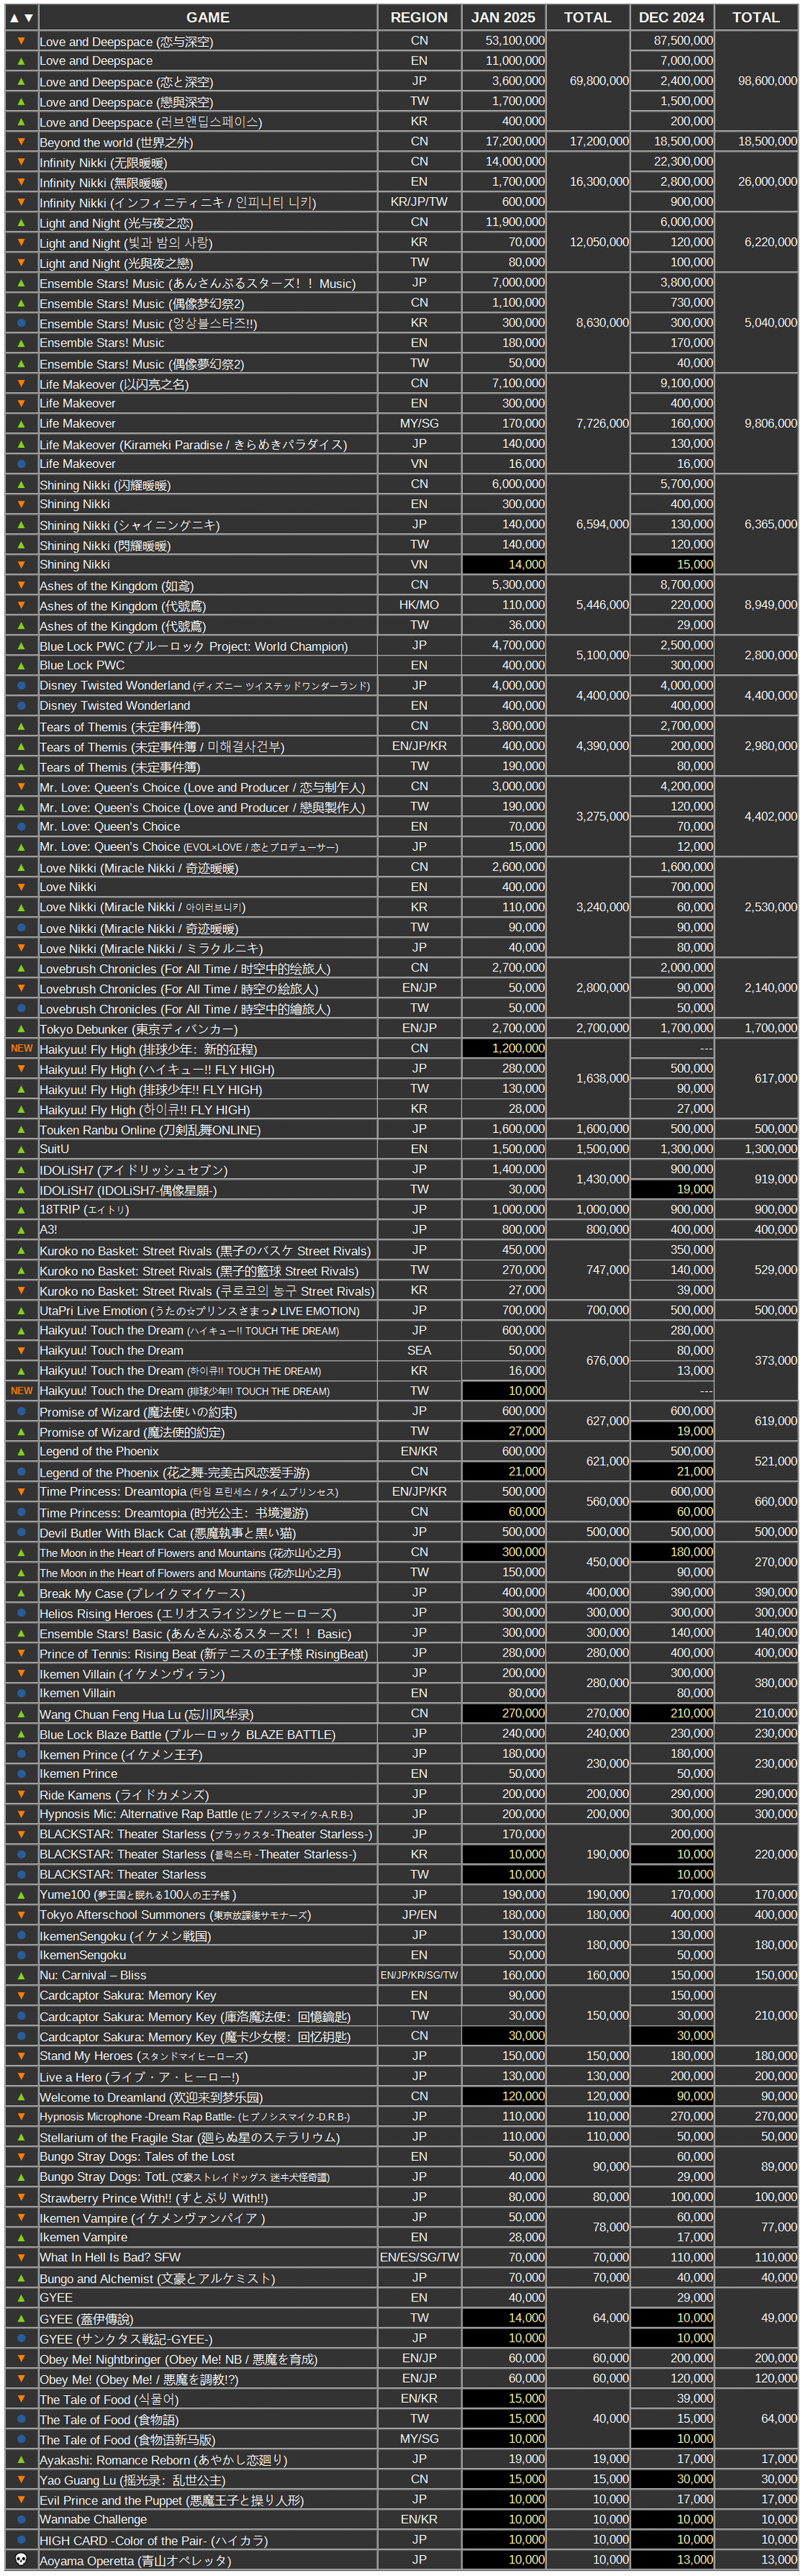The height and width of the screenshot is (2576, 803).
Task: Click the DEC 2024 column header
Action: [x=671, y=17]
